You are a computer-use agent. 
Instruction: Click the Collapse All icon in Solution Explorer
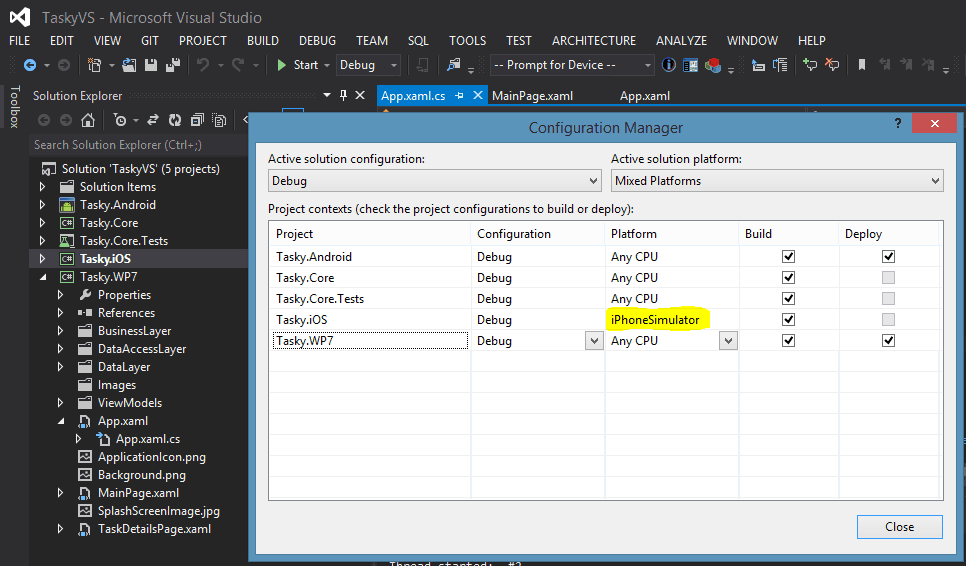tap(197, 120)
